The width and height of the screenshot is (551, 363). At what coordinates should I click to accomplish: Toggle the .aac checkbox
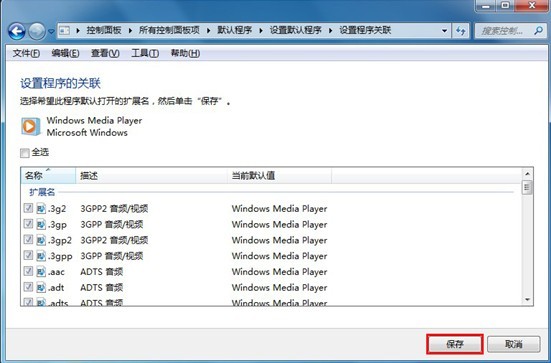(28, 271)
